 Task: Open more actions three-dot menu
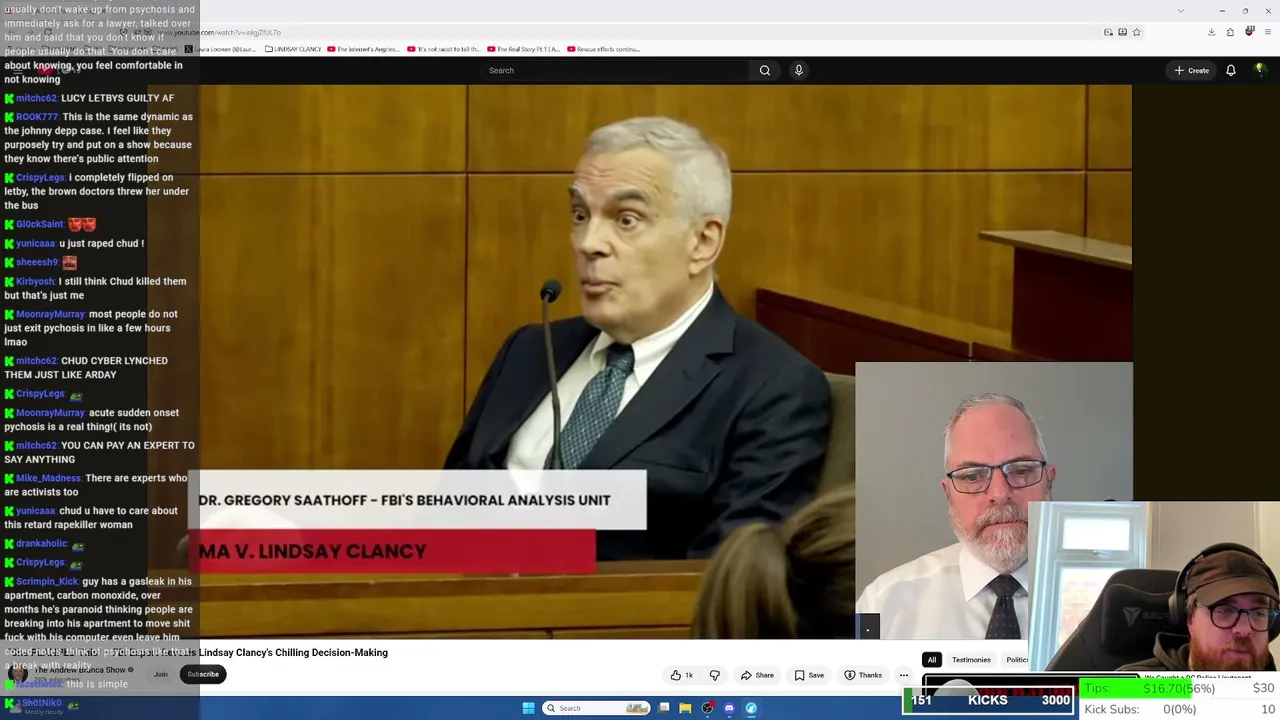pyautogui.click(x=904, y=675)
